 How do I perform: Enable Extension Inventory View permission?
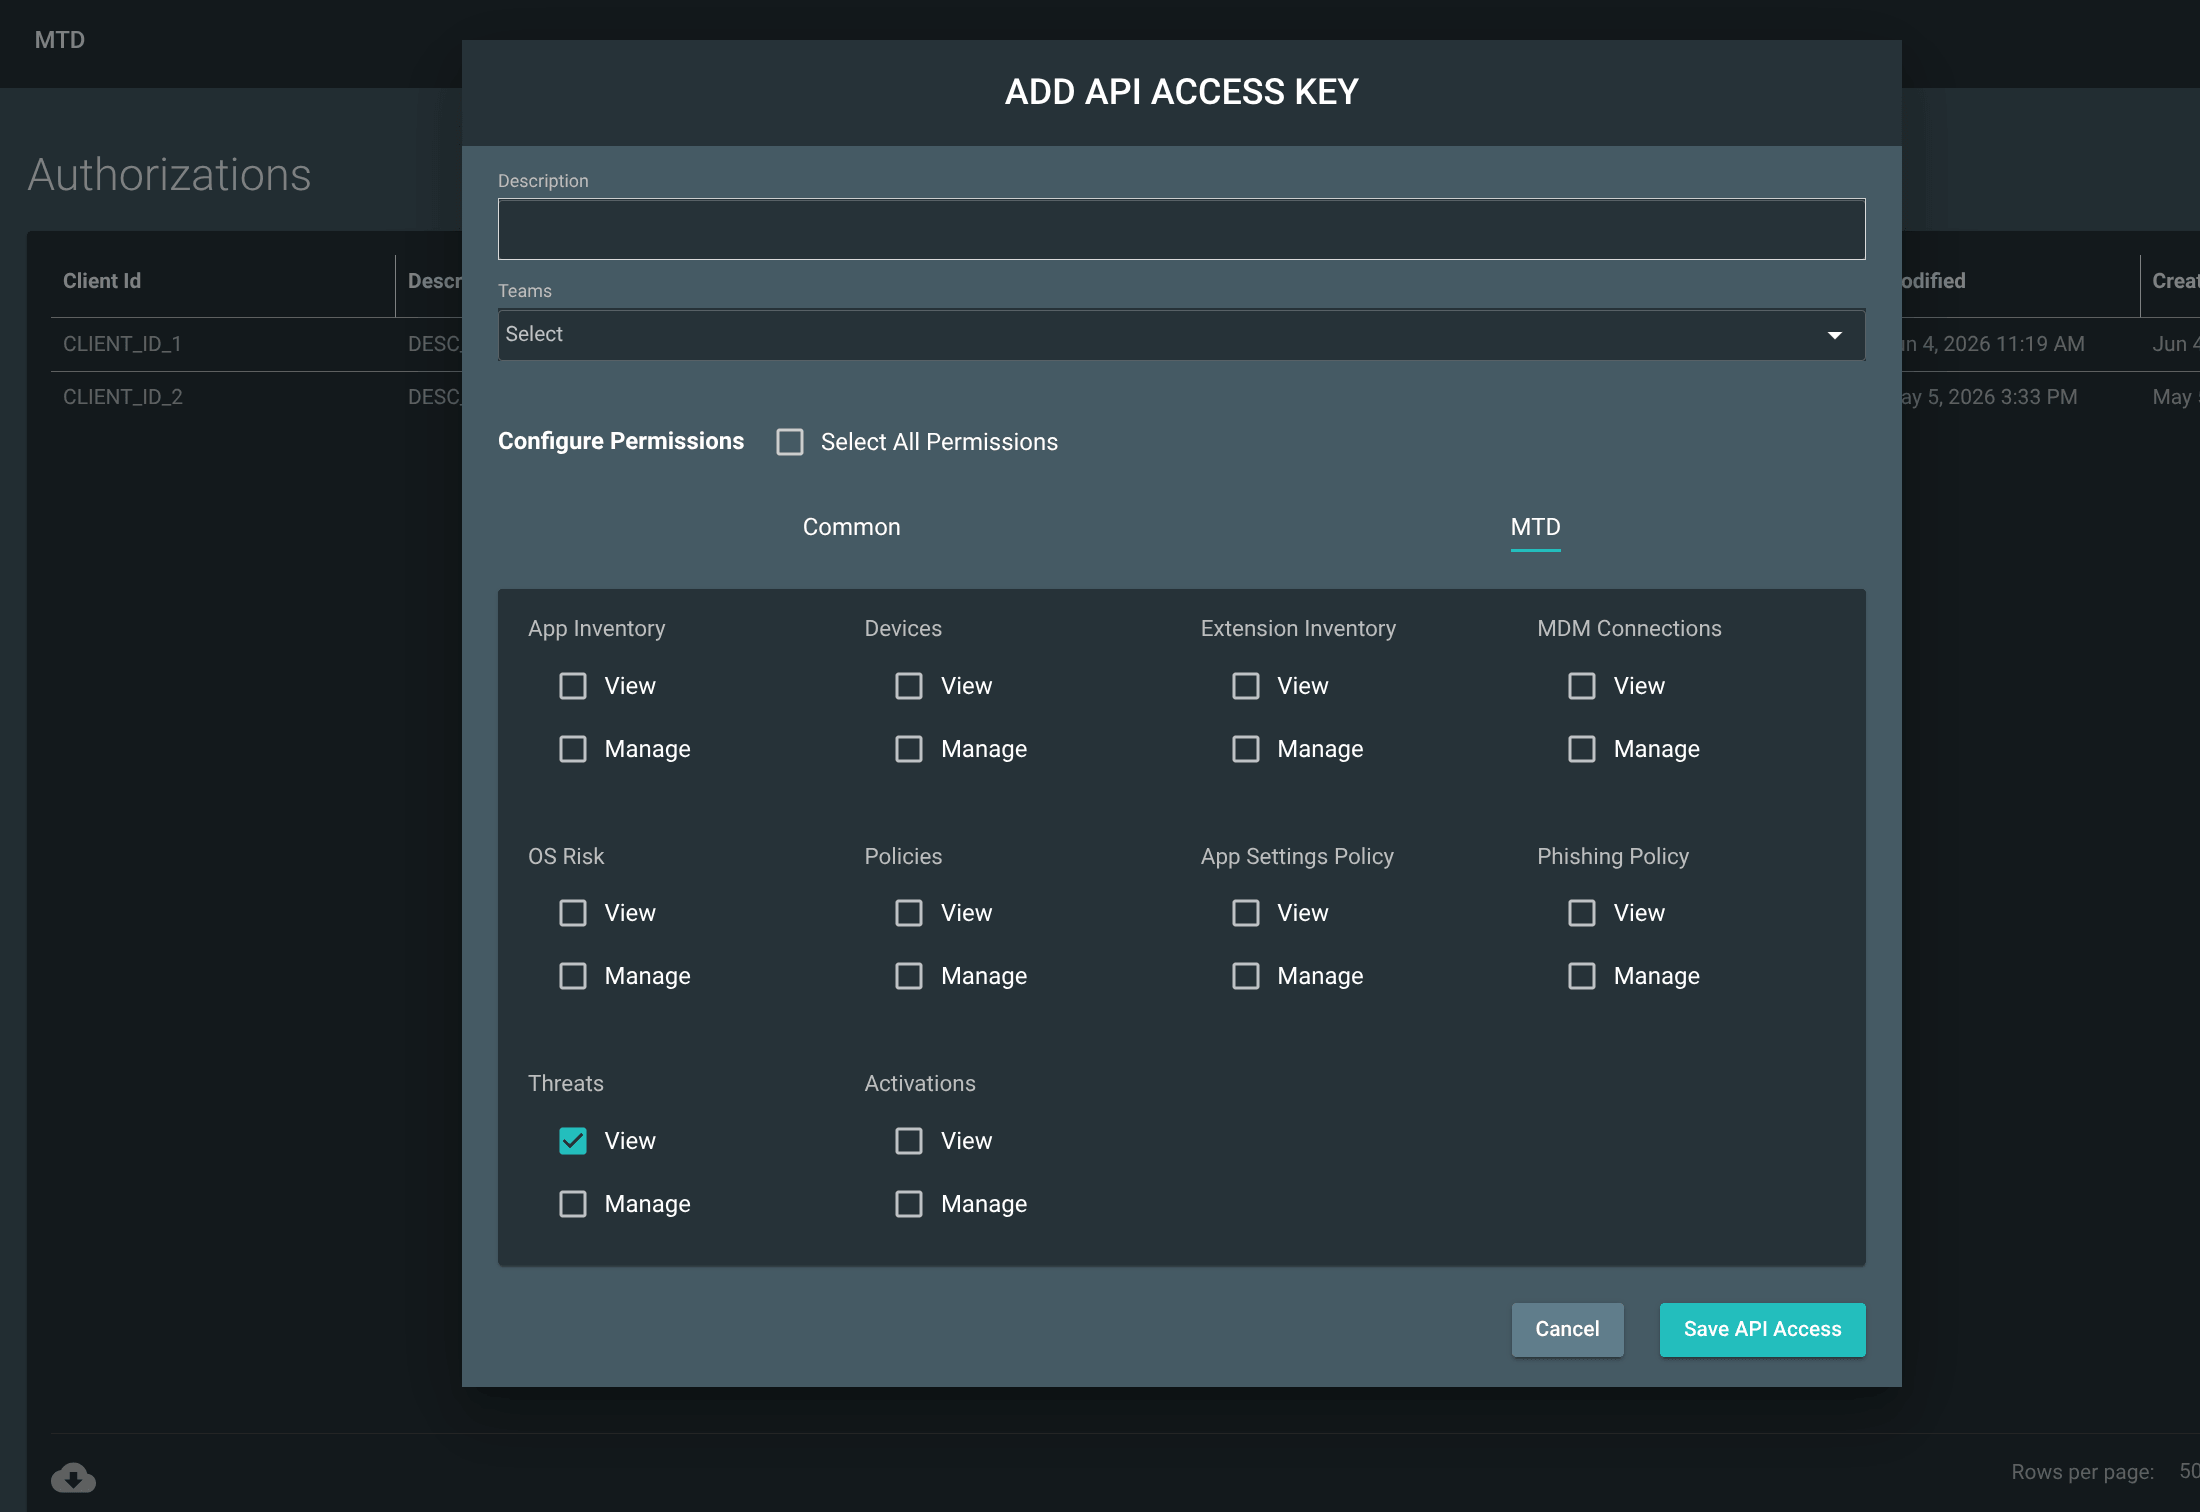click(x=1246, y=686)
